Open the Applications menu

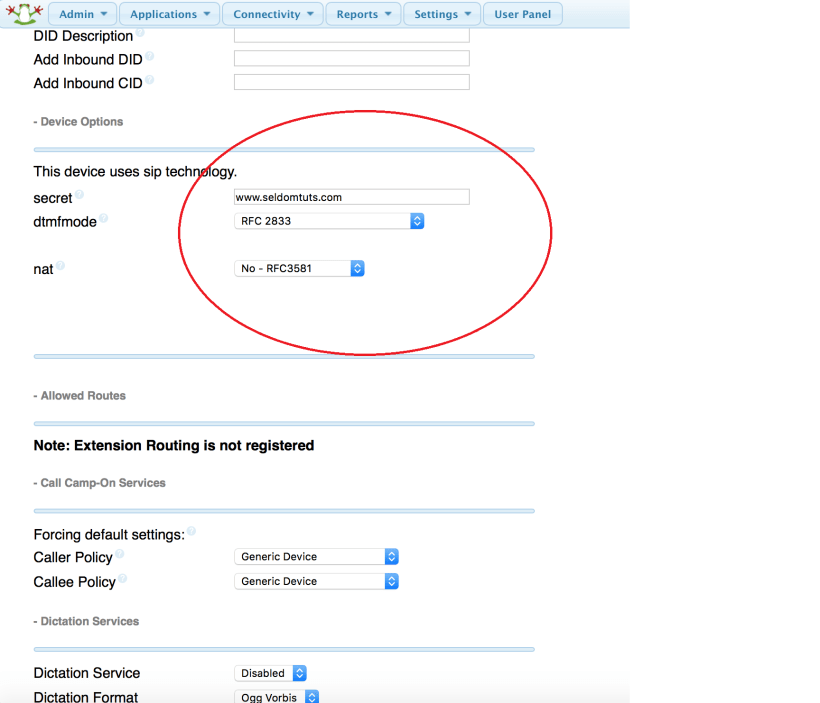(x=169, y=14)
